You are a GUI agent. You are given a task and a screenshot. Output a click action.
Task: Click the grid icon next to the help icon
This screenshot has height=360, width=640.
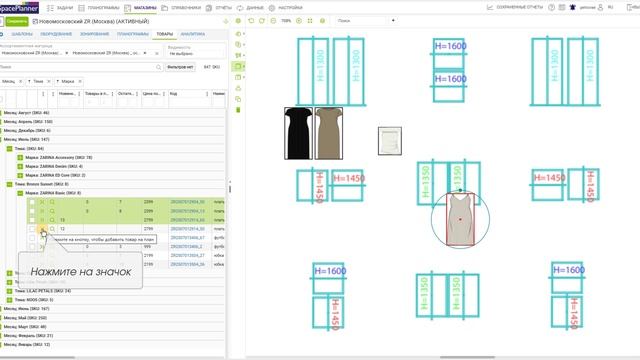(562, 7)
